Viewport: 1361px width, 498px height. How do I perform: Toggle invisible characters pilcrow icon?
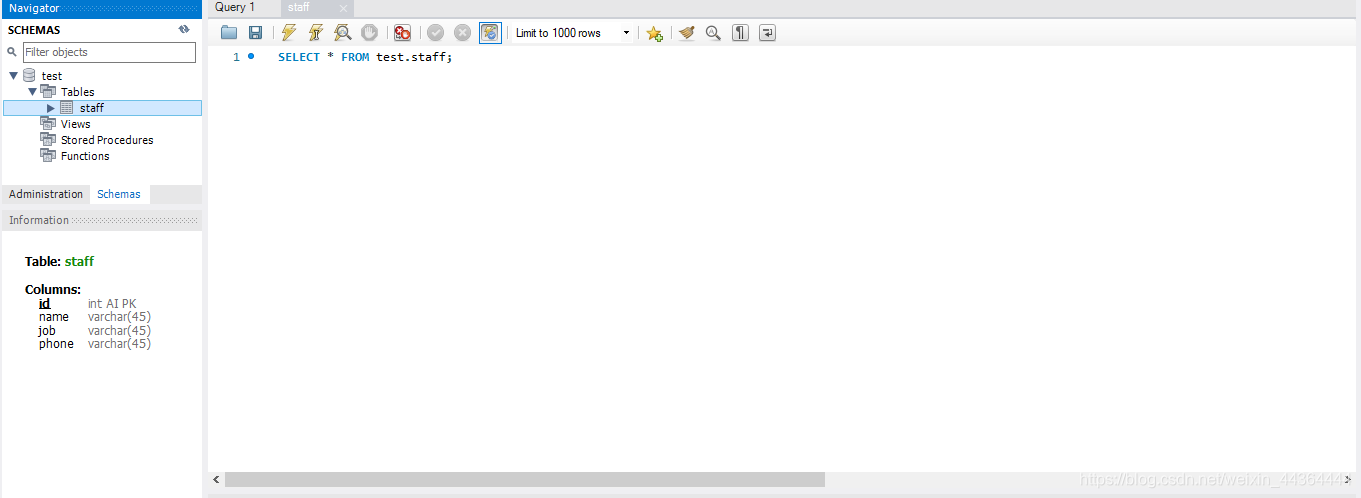(x=740, y=33)
